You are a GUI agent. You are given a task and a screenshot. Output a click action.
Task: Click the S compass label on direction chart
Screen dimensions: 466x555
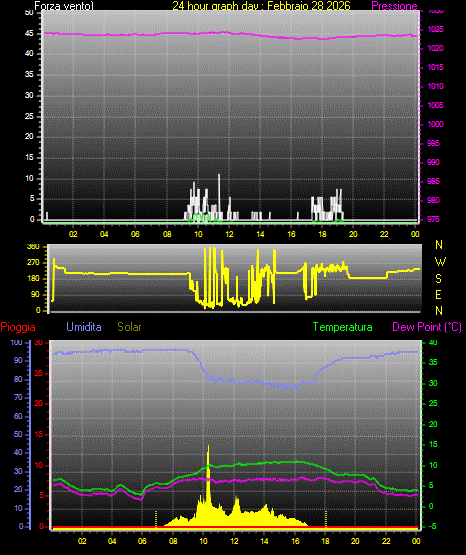click(438, 279)
